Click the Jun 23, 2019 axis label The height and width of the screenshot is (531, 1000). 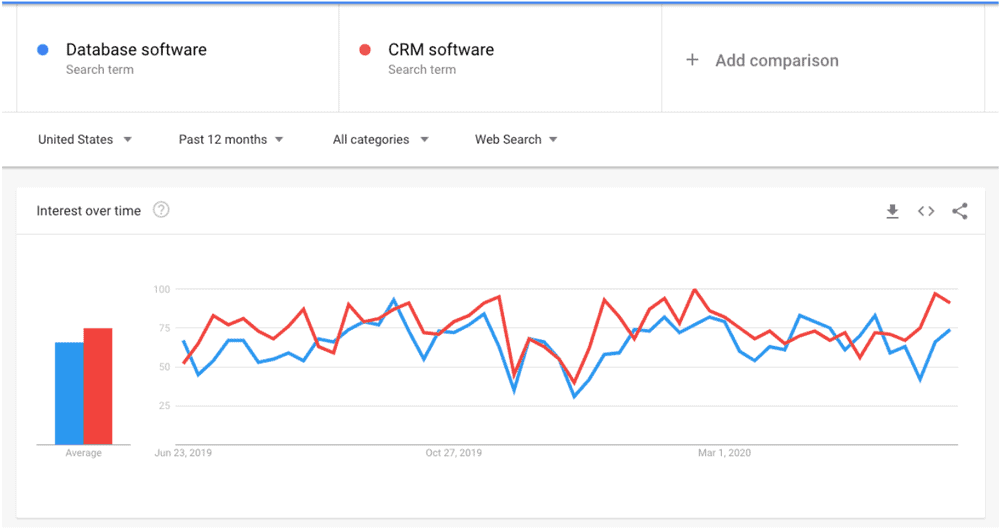(x=183, y=453)
